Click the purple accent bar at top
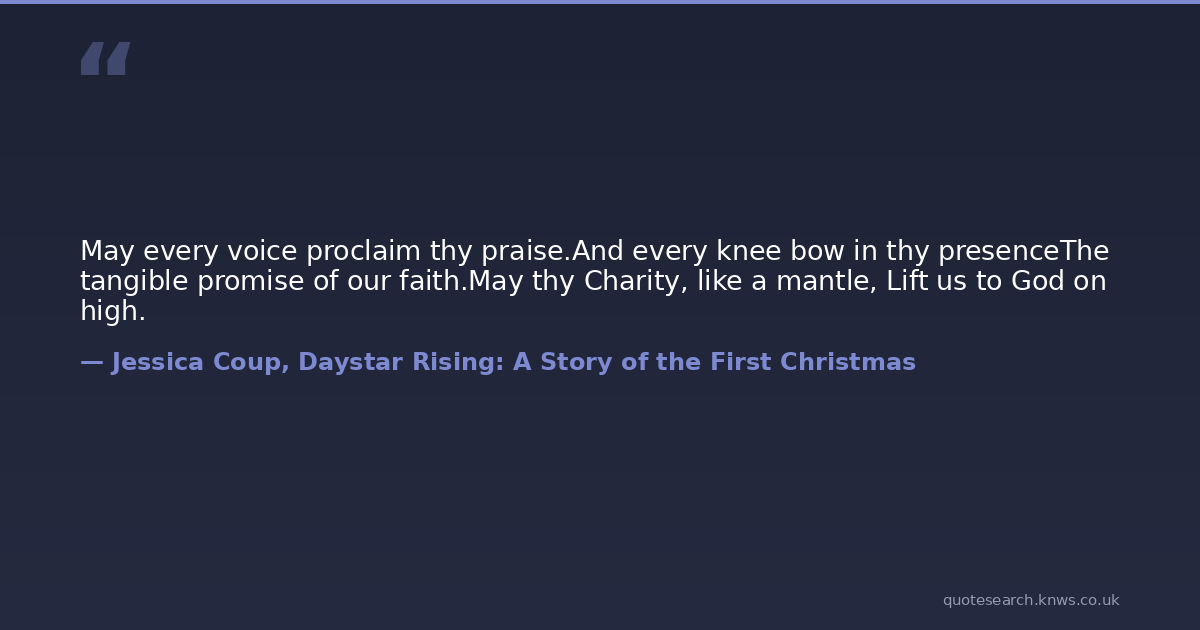1200x630 pixels. tap(600, 2)
